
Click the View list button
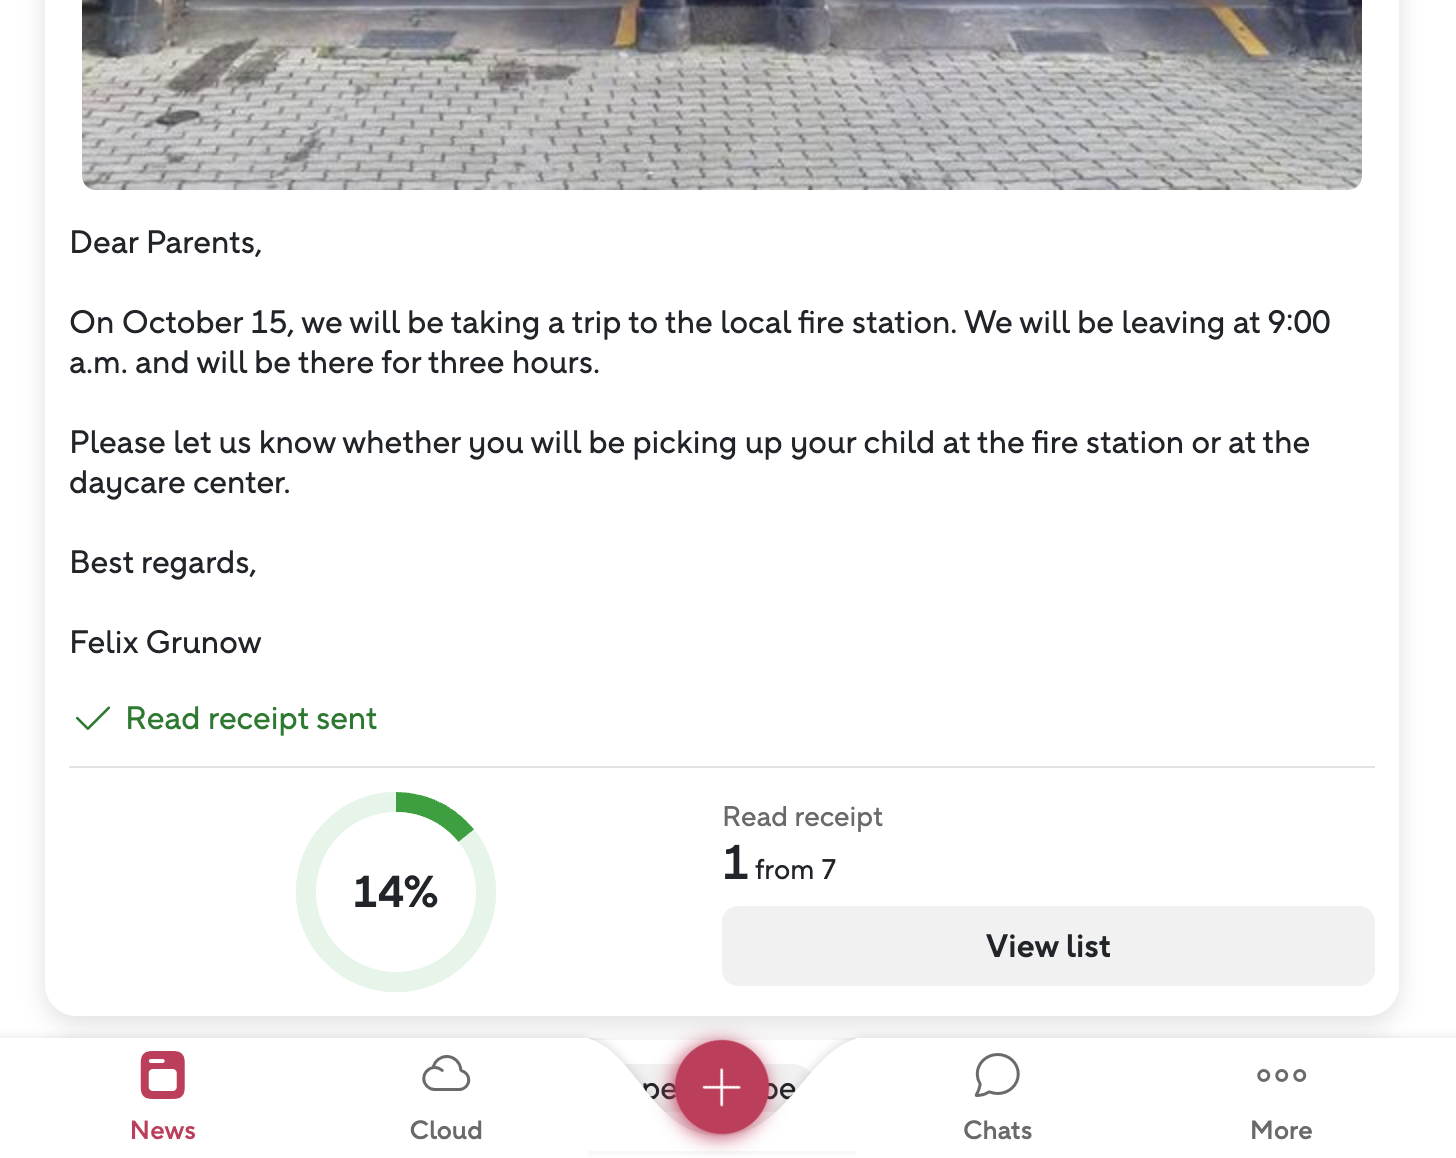(1048, 946)
